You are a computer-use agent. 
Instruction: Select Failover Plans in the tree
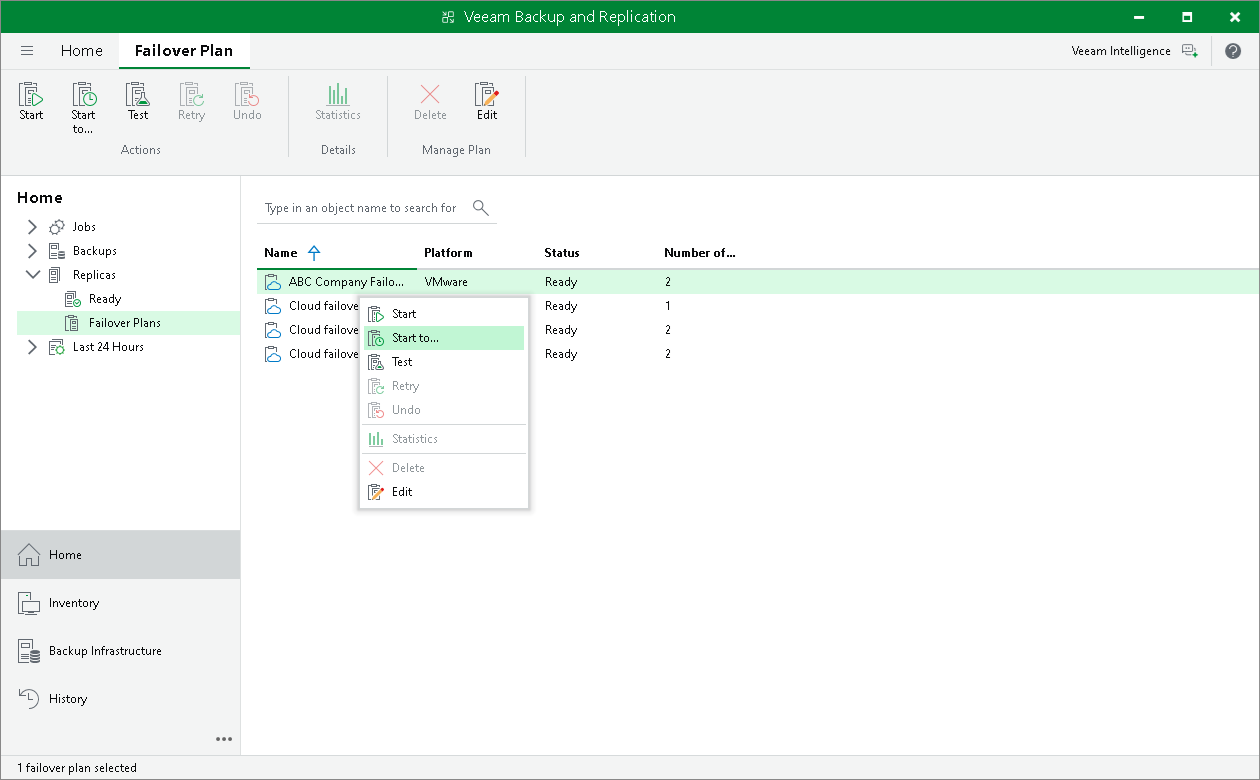pyautogui.click(x=124, y=323)
